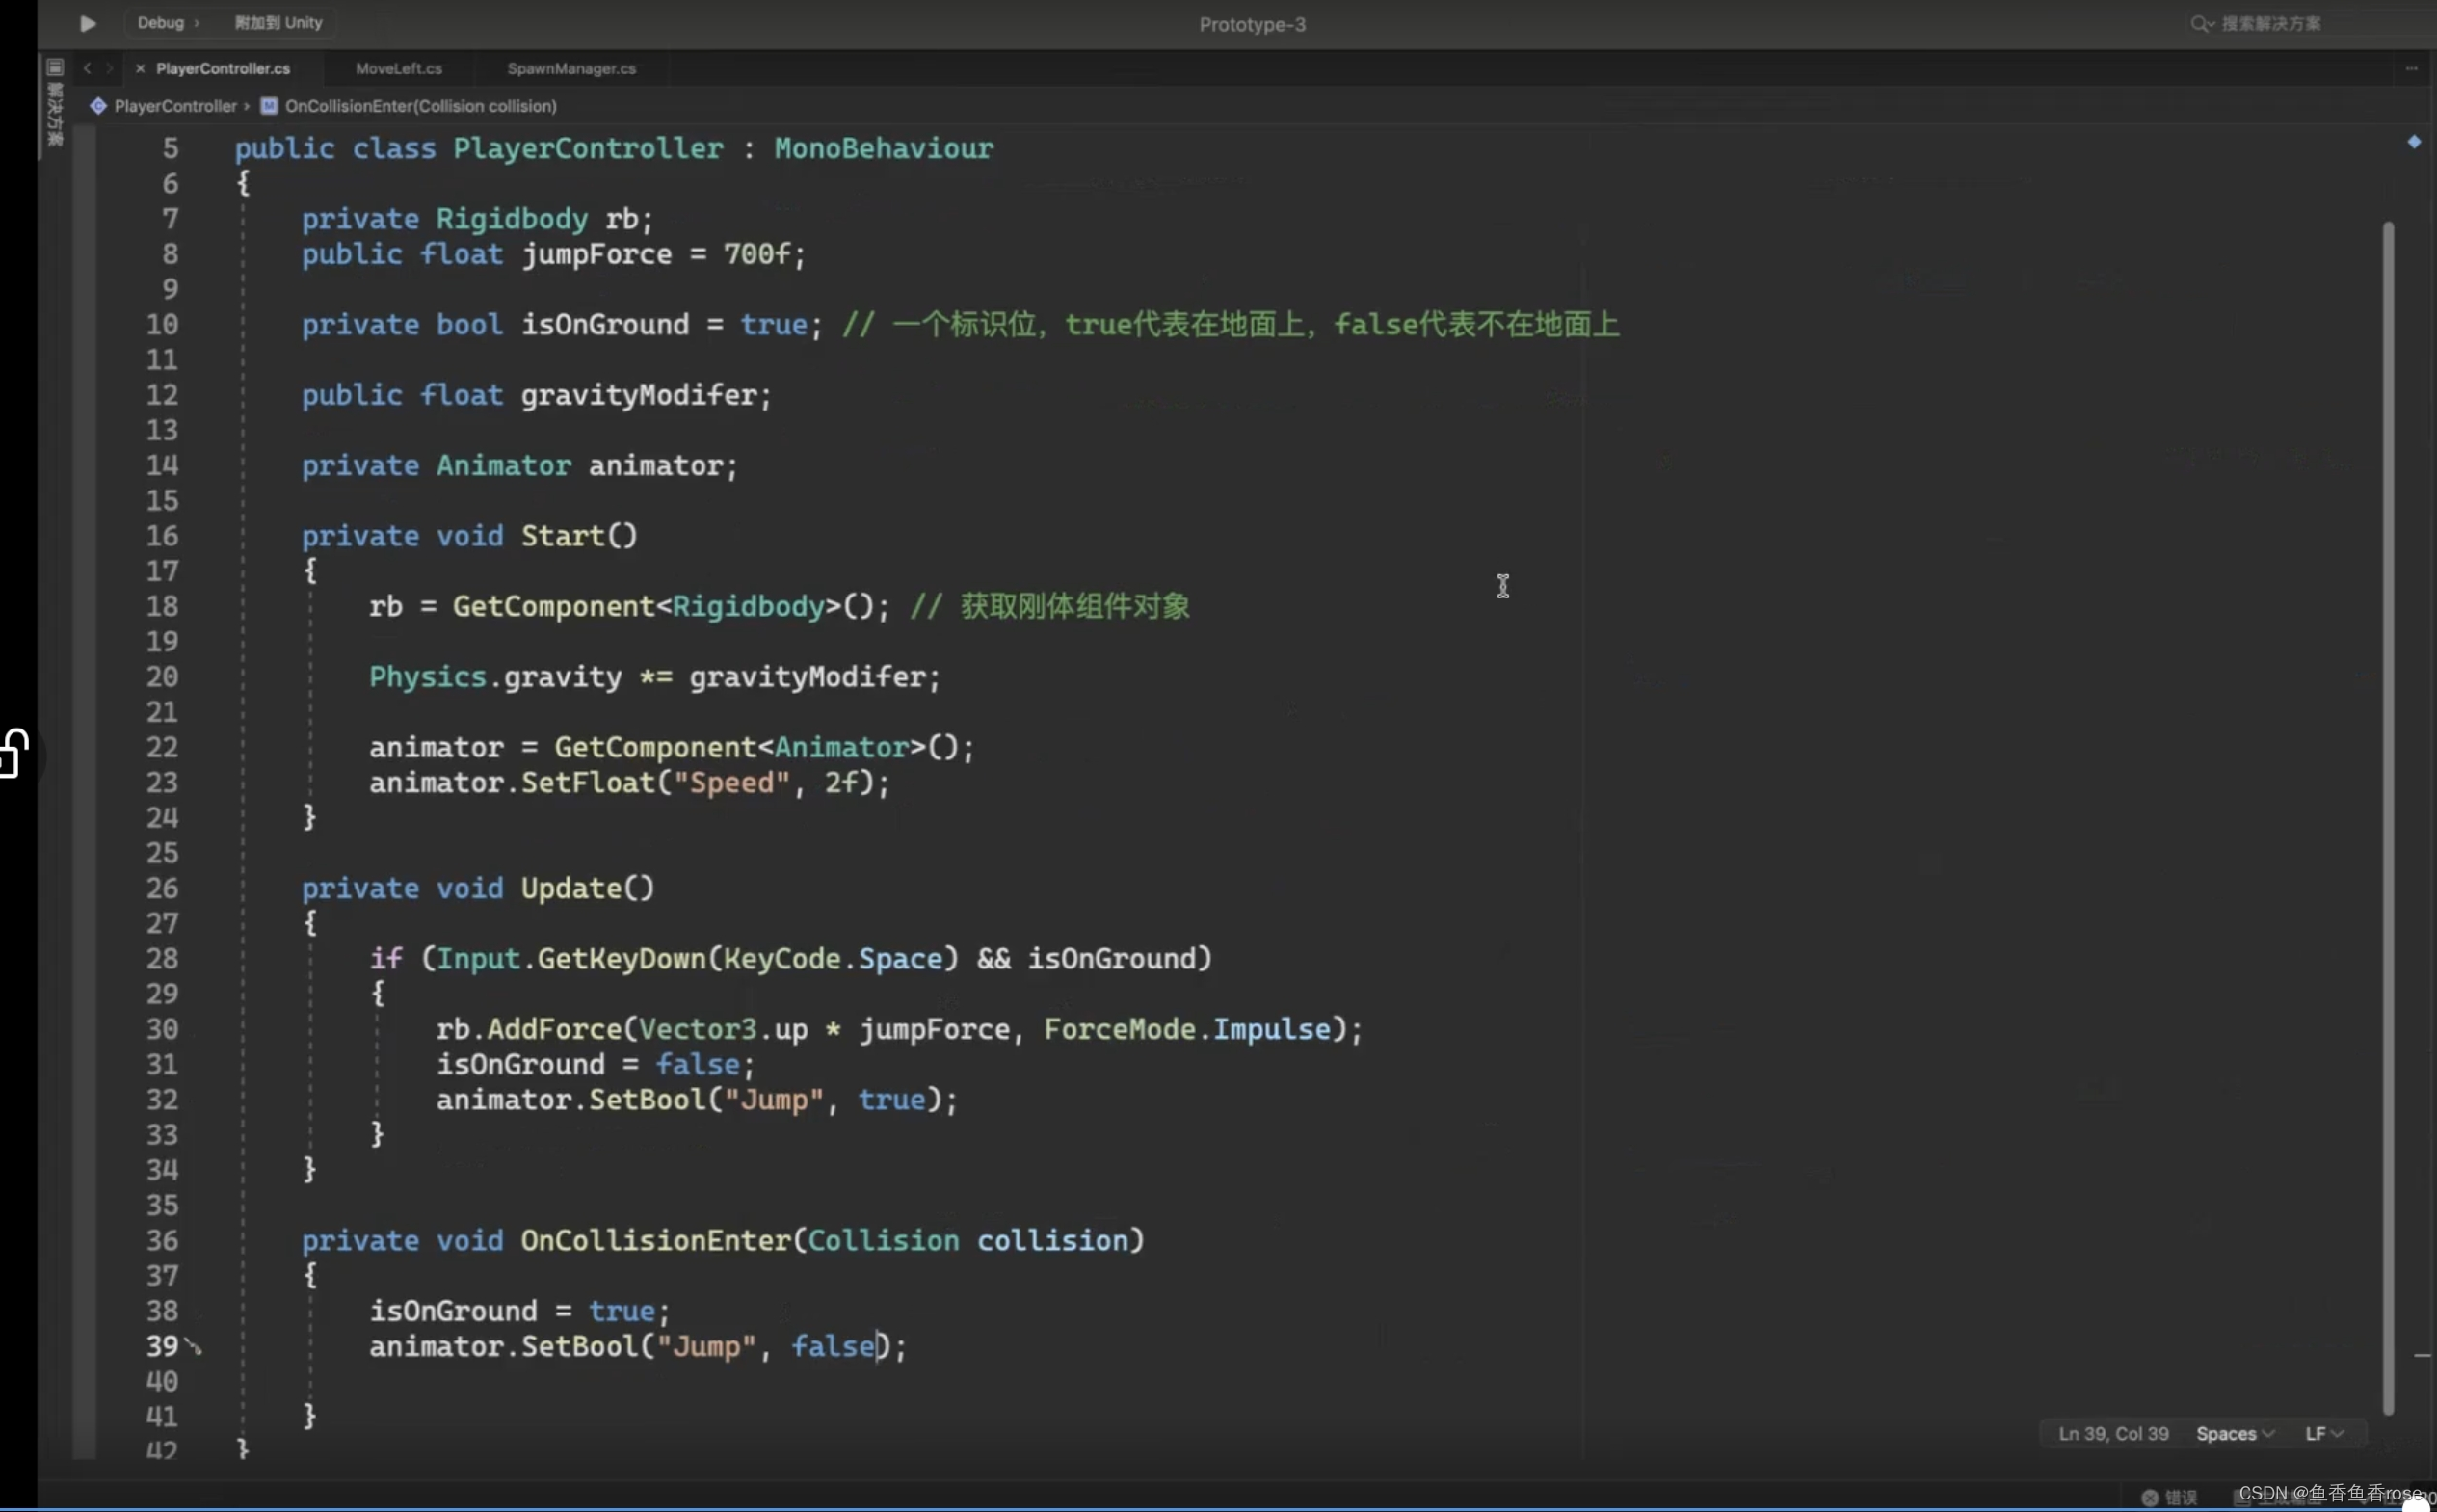
Task: Click the search magnifier icon
Action: (x=2199, y=23)
